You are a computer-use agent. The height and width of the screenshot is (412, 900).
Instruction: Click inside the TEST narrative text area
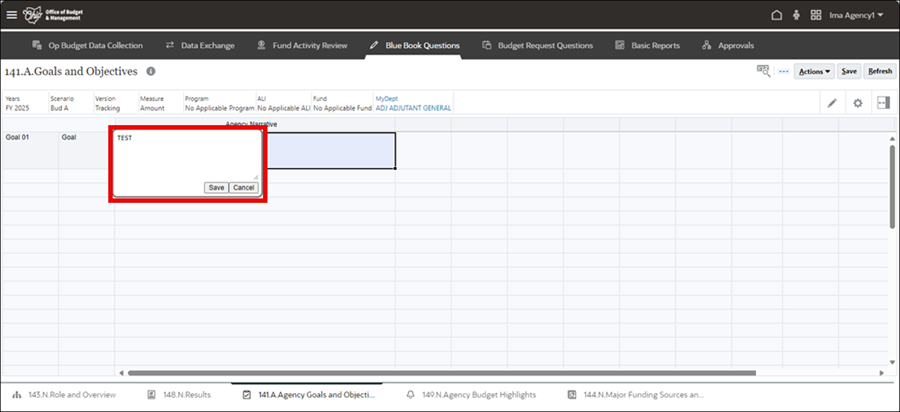(x=185, y=155)
